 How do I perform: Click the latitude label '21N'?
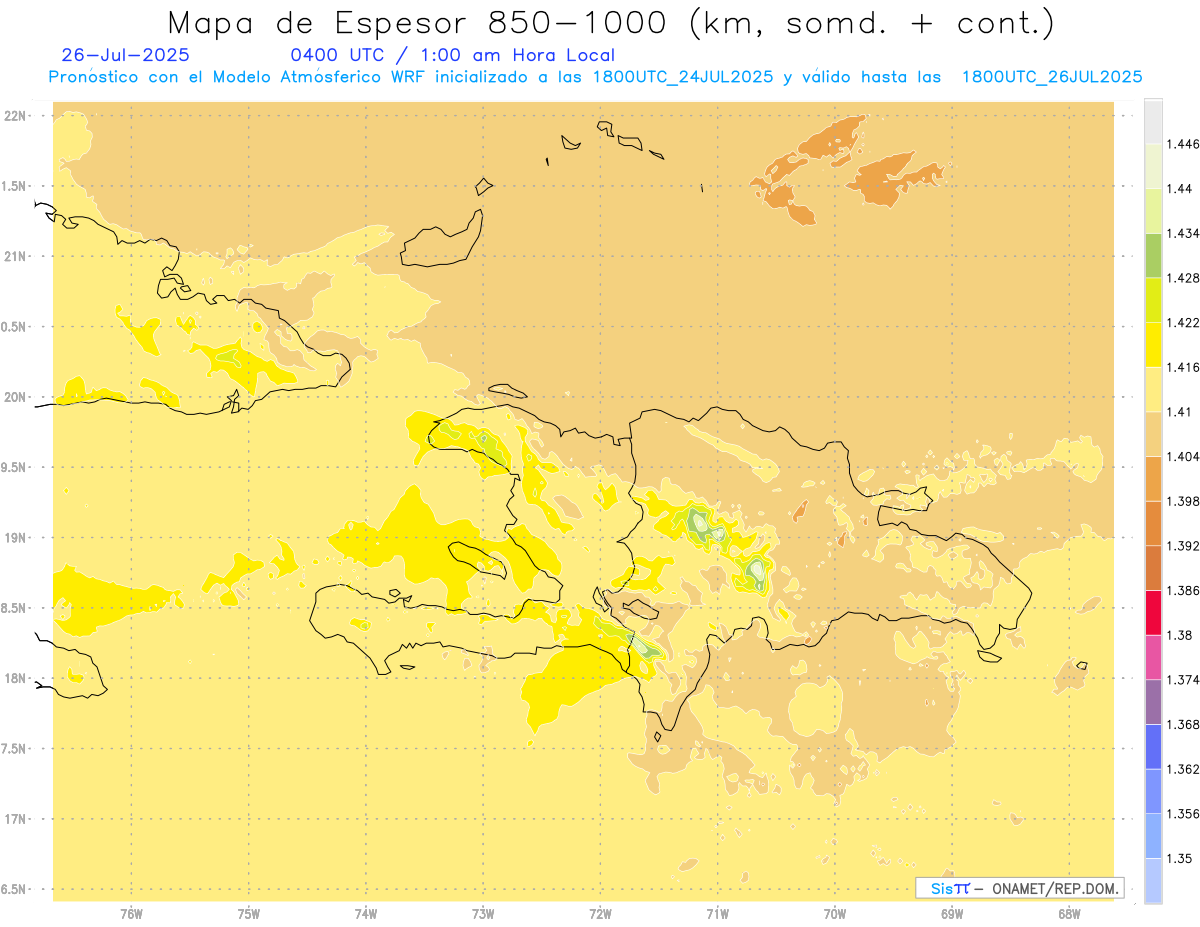pos(14,257)
